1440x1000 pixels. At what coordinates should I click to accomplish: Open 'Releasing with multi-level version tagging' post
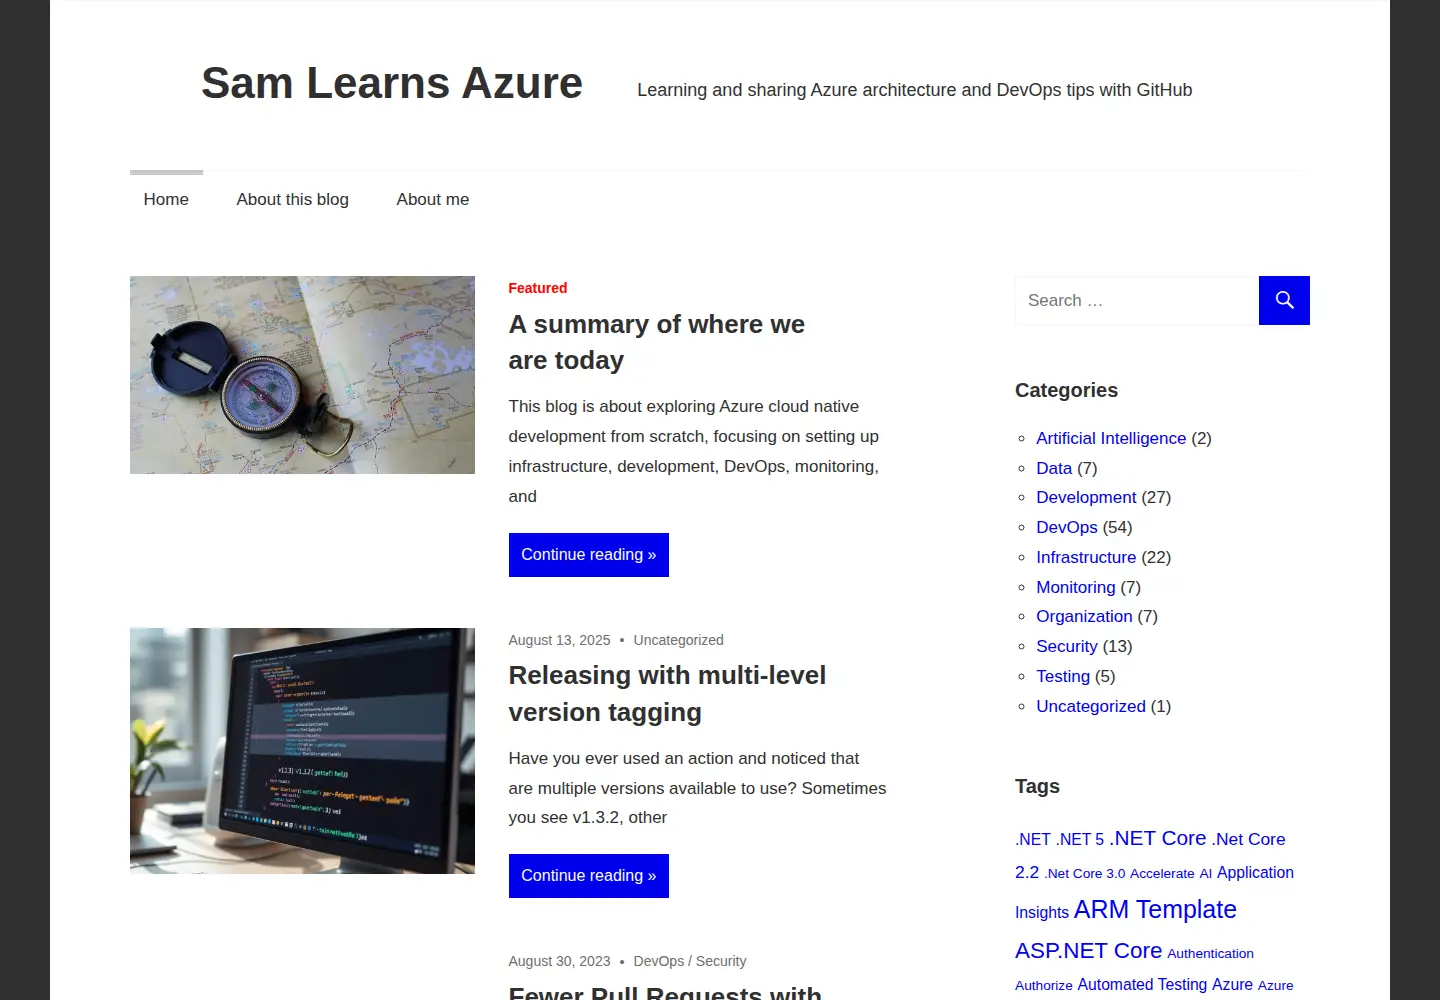(667, 694)
